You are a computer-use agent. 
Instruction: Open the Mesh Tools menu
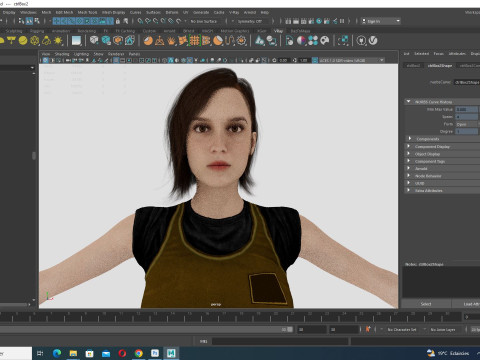click(x=87, y=12)
